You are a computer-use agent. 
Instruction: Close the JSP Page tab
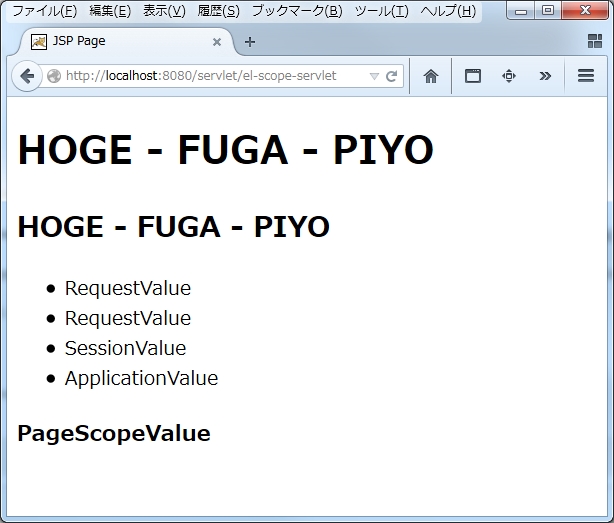(217, 42)
